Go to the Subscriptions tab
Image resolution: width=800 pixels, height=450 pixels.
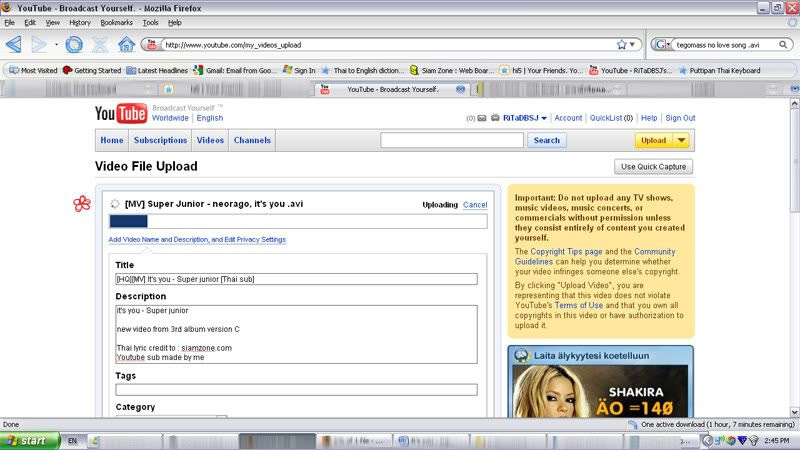tap(160, 140)
